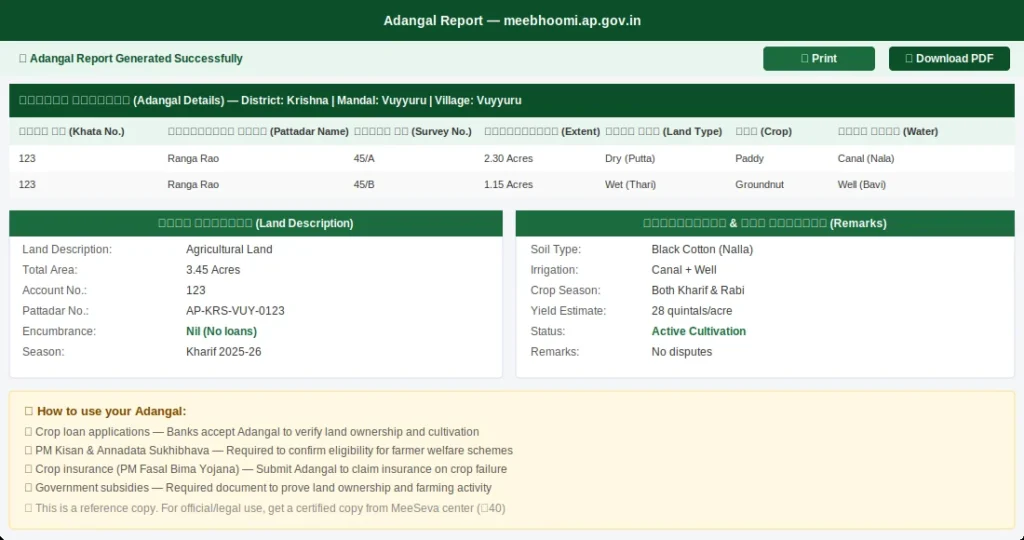Click the Extent column header
Viewport: 1024px width, 540px height.
[542, 131]
